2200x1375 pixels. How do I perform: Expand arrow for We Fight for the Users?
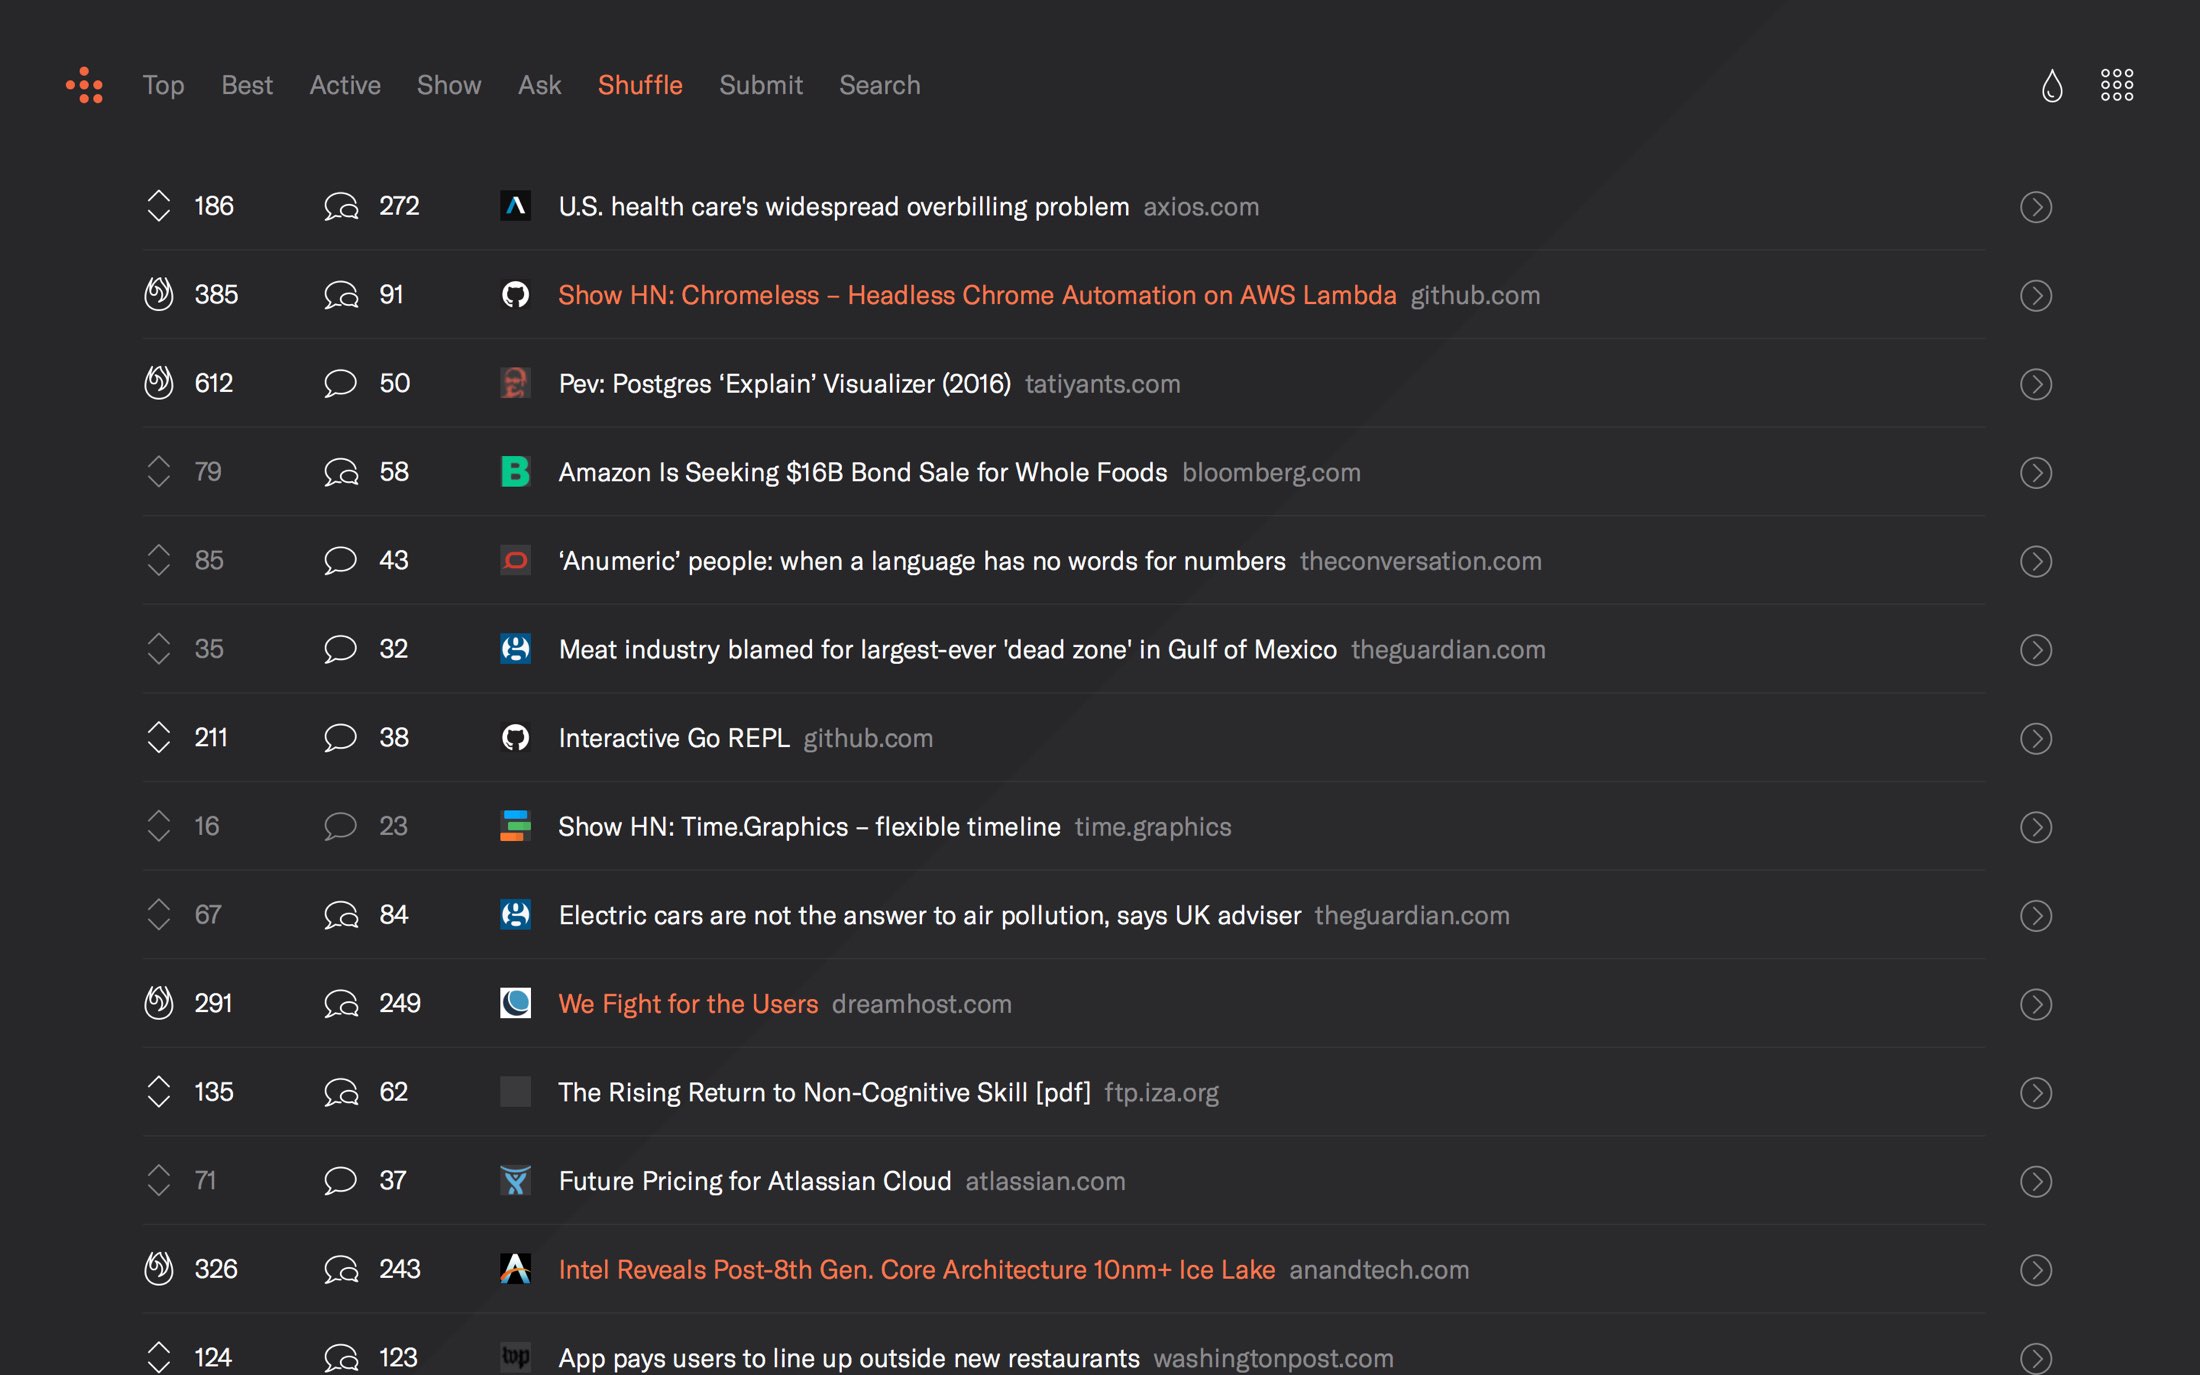click(2035, 1004)
